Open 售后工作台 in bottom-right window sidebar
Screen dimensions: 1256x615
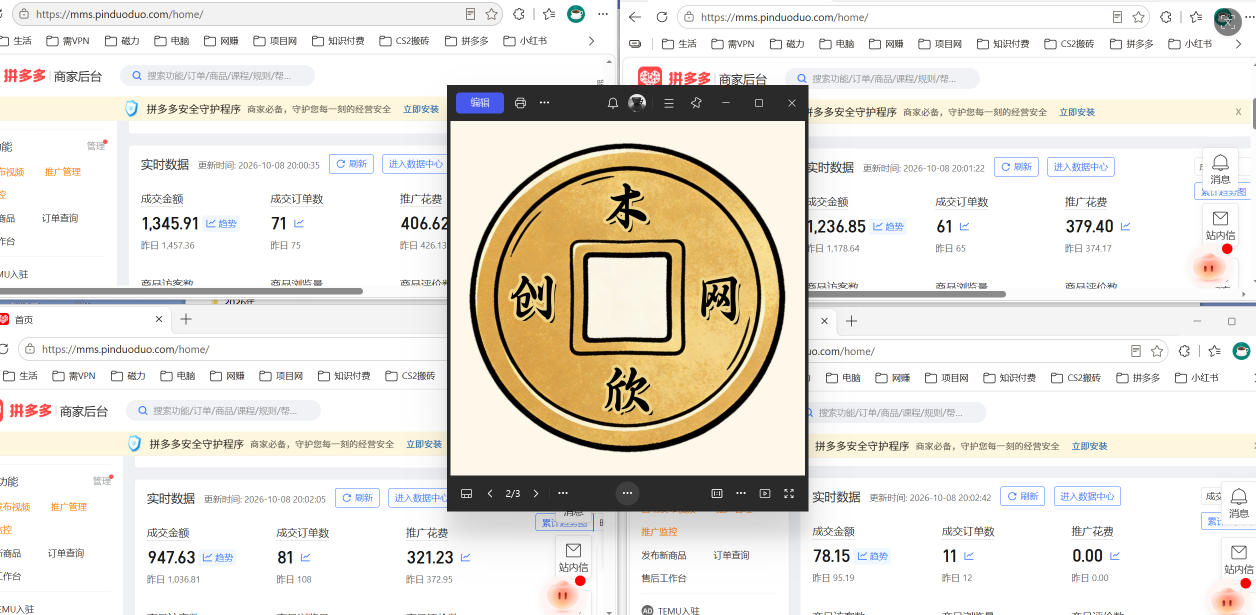(664, 578)
